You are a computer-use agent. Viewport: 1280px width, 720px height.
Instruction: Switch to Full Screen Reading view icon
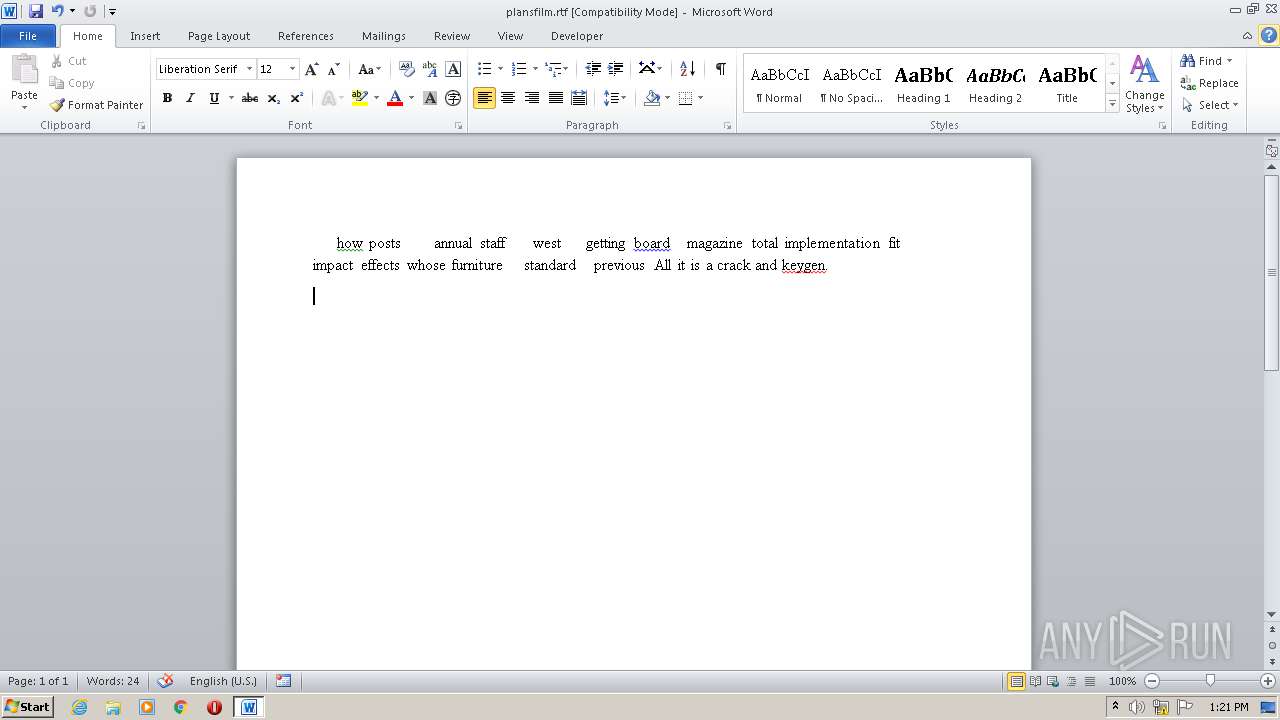click(1035, 681)
